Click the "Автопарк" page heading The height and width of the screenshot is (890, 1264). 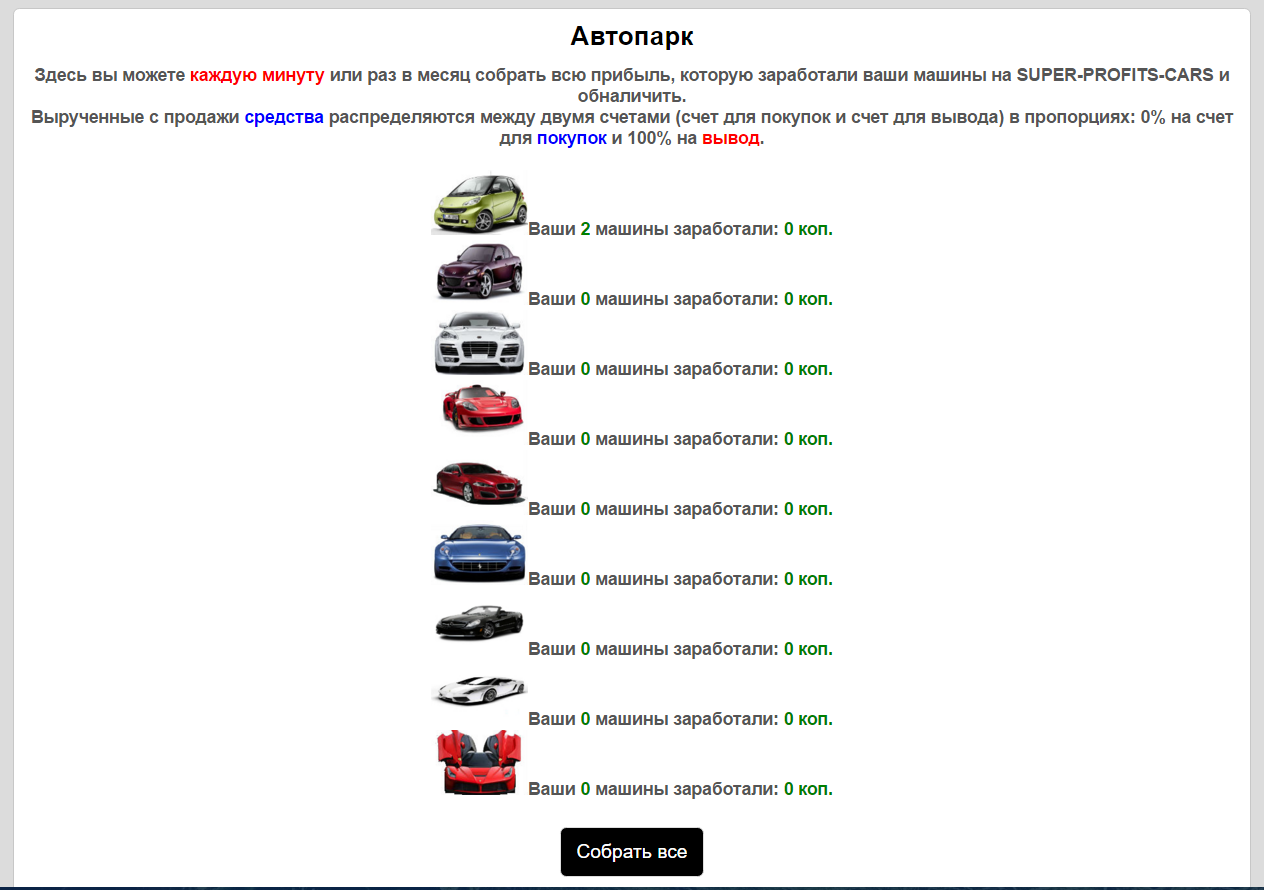point(632,37)
